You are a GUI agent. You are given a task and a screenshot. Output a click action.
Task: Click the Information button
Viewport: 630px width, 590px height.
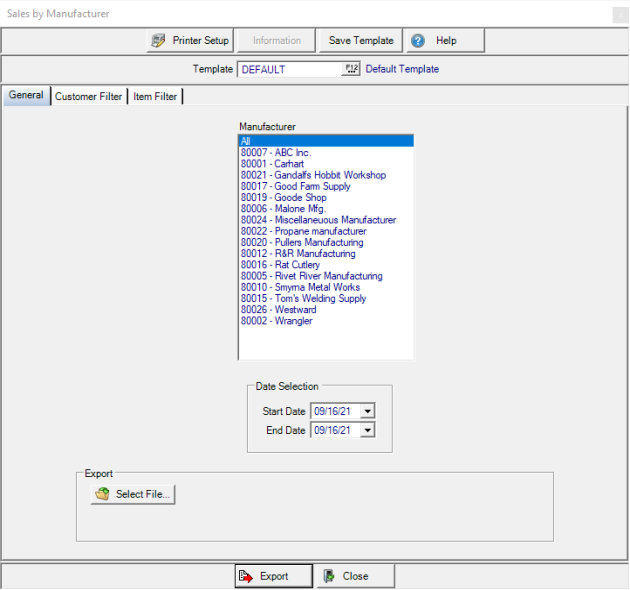pyautogui.click(x=276, y=41)
